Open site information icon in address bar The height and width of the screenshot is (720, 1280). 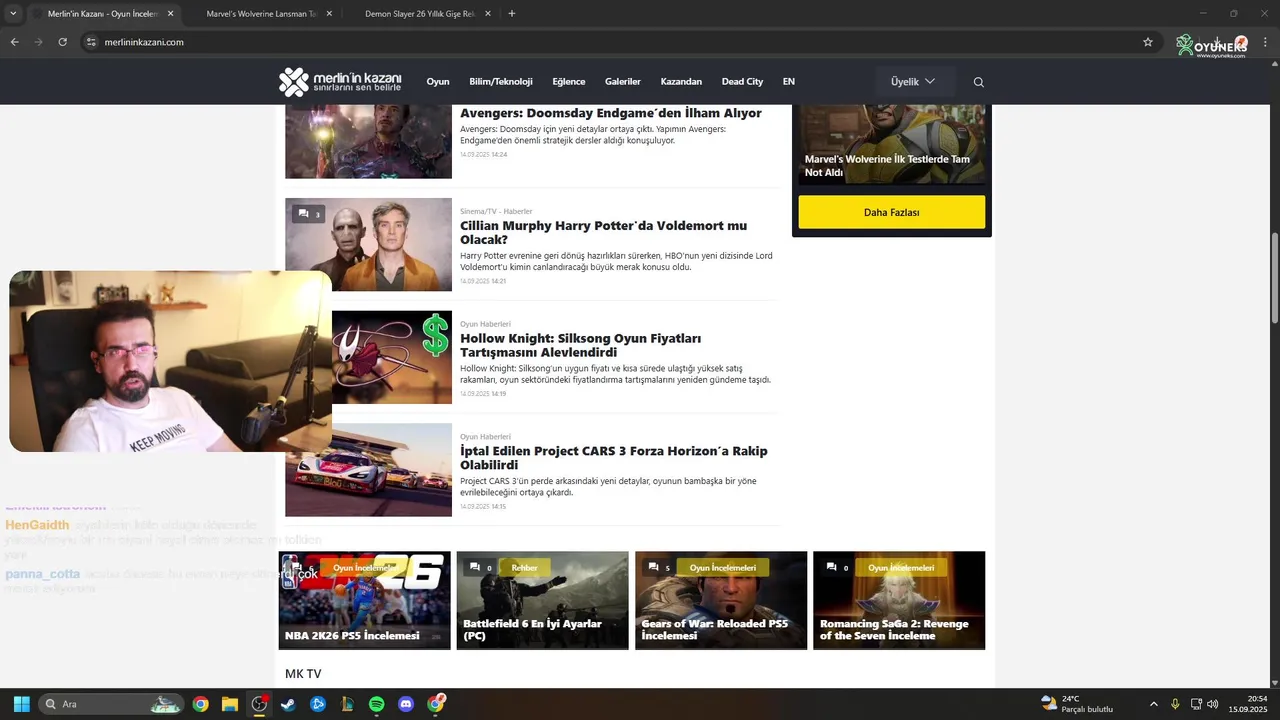click(x=90, y=42)
